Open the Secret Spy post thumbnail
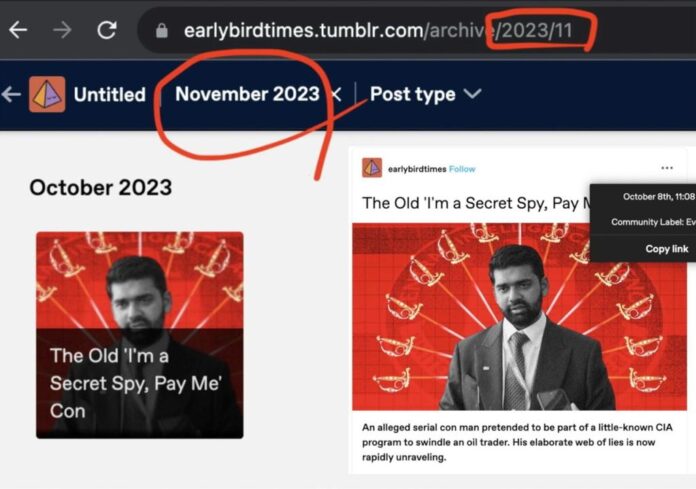 139,335
